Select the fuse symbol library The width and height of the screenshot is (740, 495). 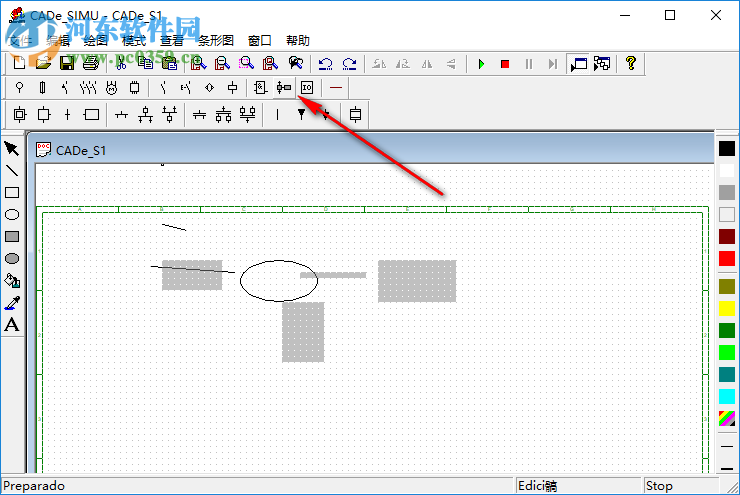(x=42, y=87)
